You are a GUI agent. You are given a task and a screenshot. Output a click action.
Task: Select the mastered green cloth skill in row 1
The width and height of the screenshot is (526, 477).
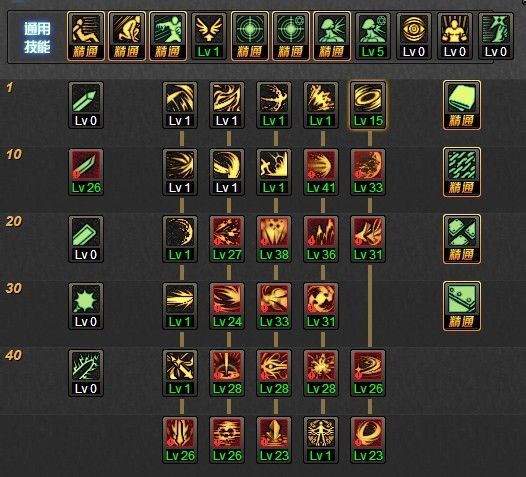(462, 105)
